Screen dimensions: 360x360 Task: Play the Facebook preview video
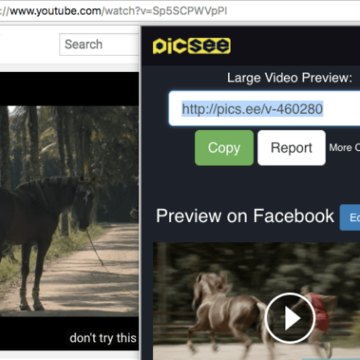[290, 318]
